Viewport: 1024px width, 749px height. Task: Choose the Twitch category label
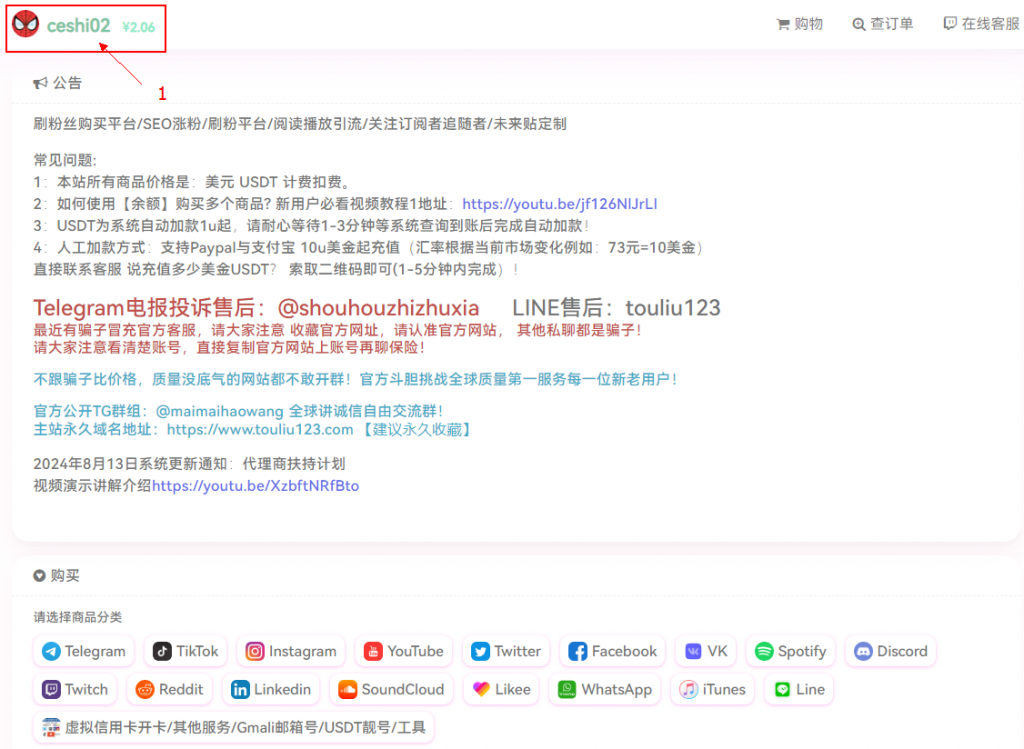[x=86, y=690]
